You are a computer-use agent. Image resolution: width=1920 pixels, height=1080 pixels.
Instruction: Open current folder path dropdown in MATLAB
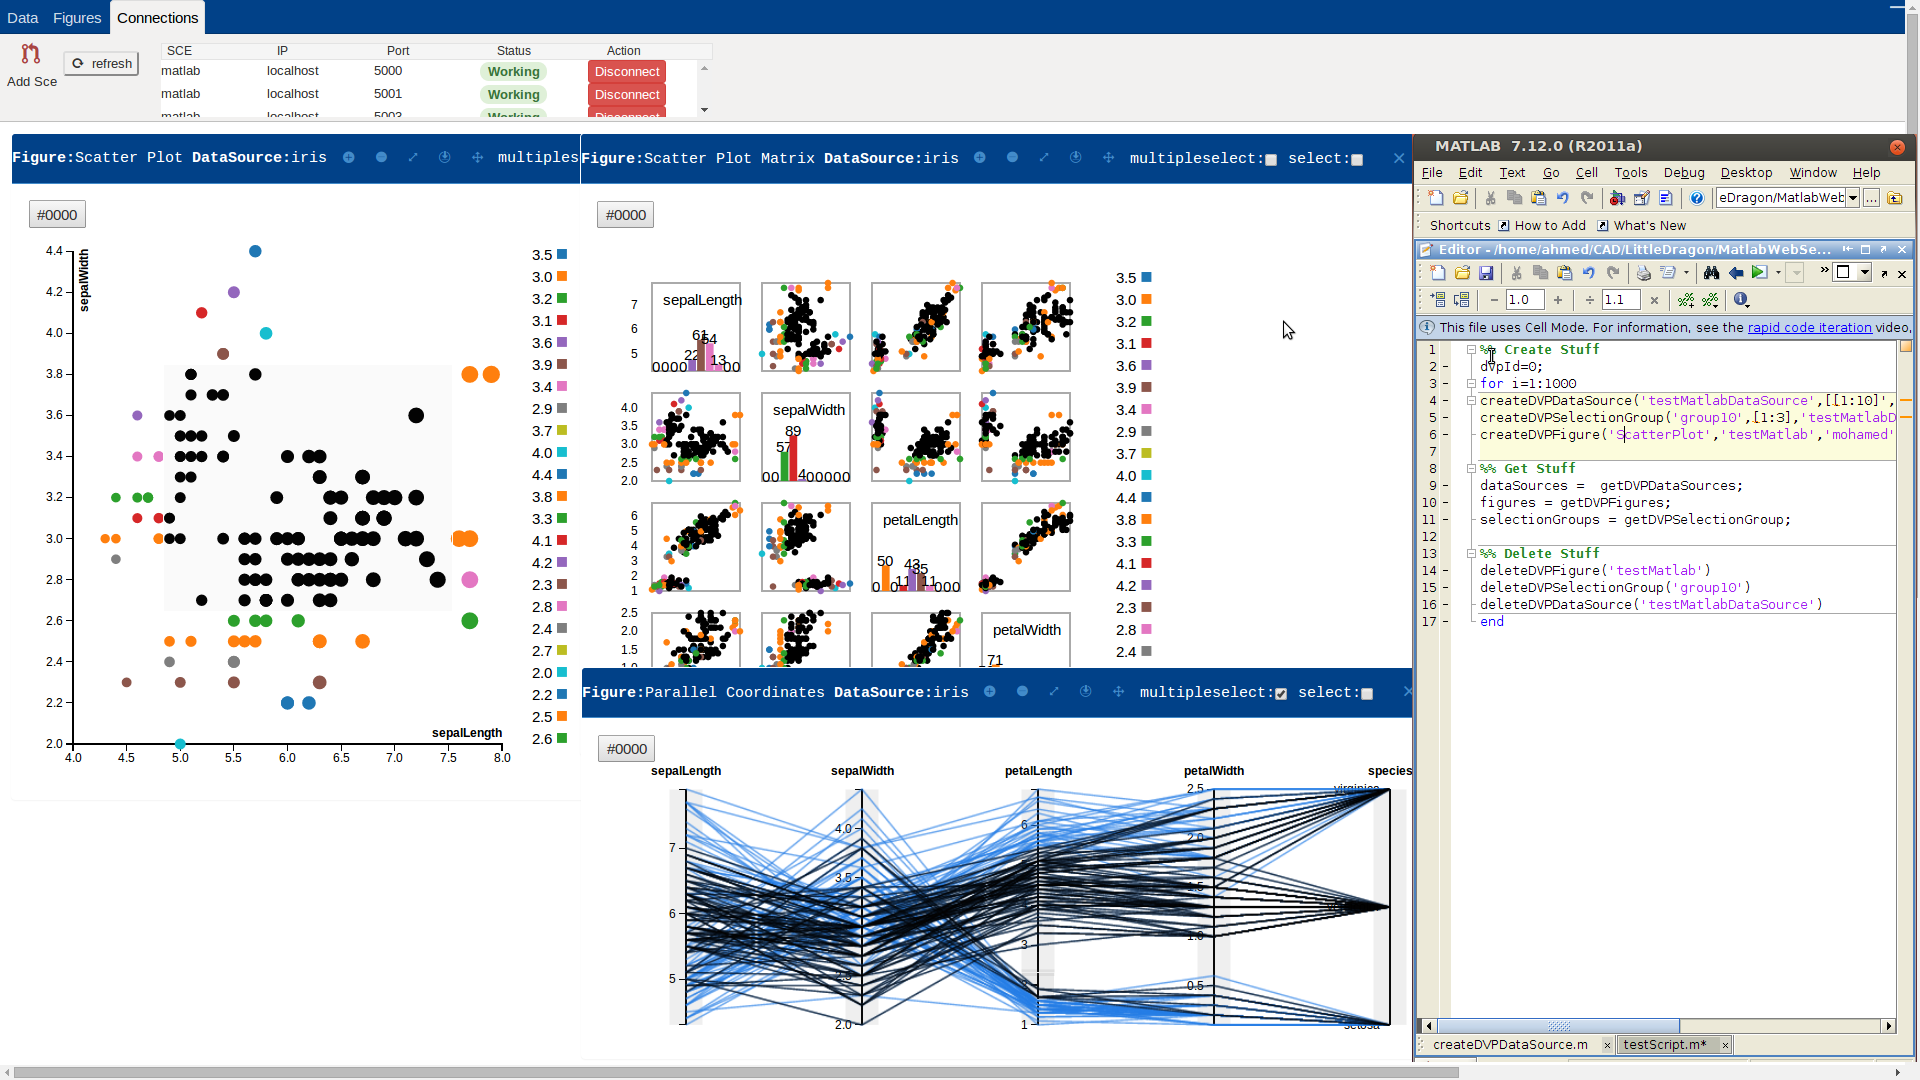[x=1852, y=198]
